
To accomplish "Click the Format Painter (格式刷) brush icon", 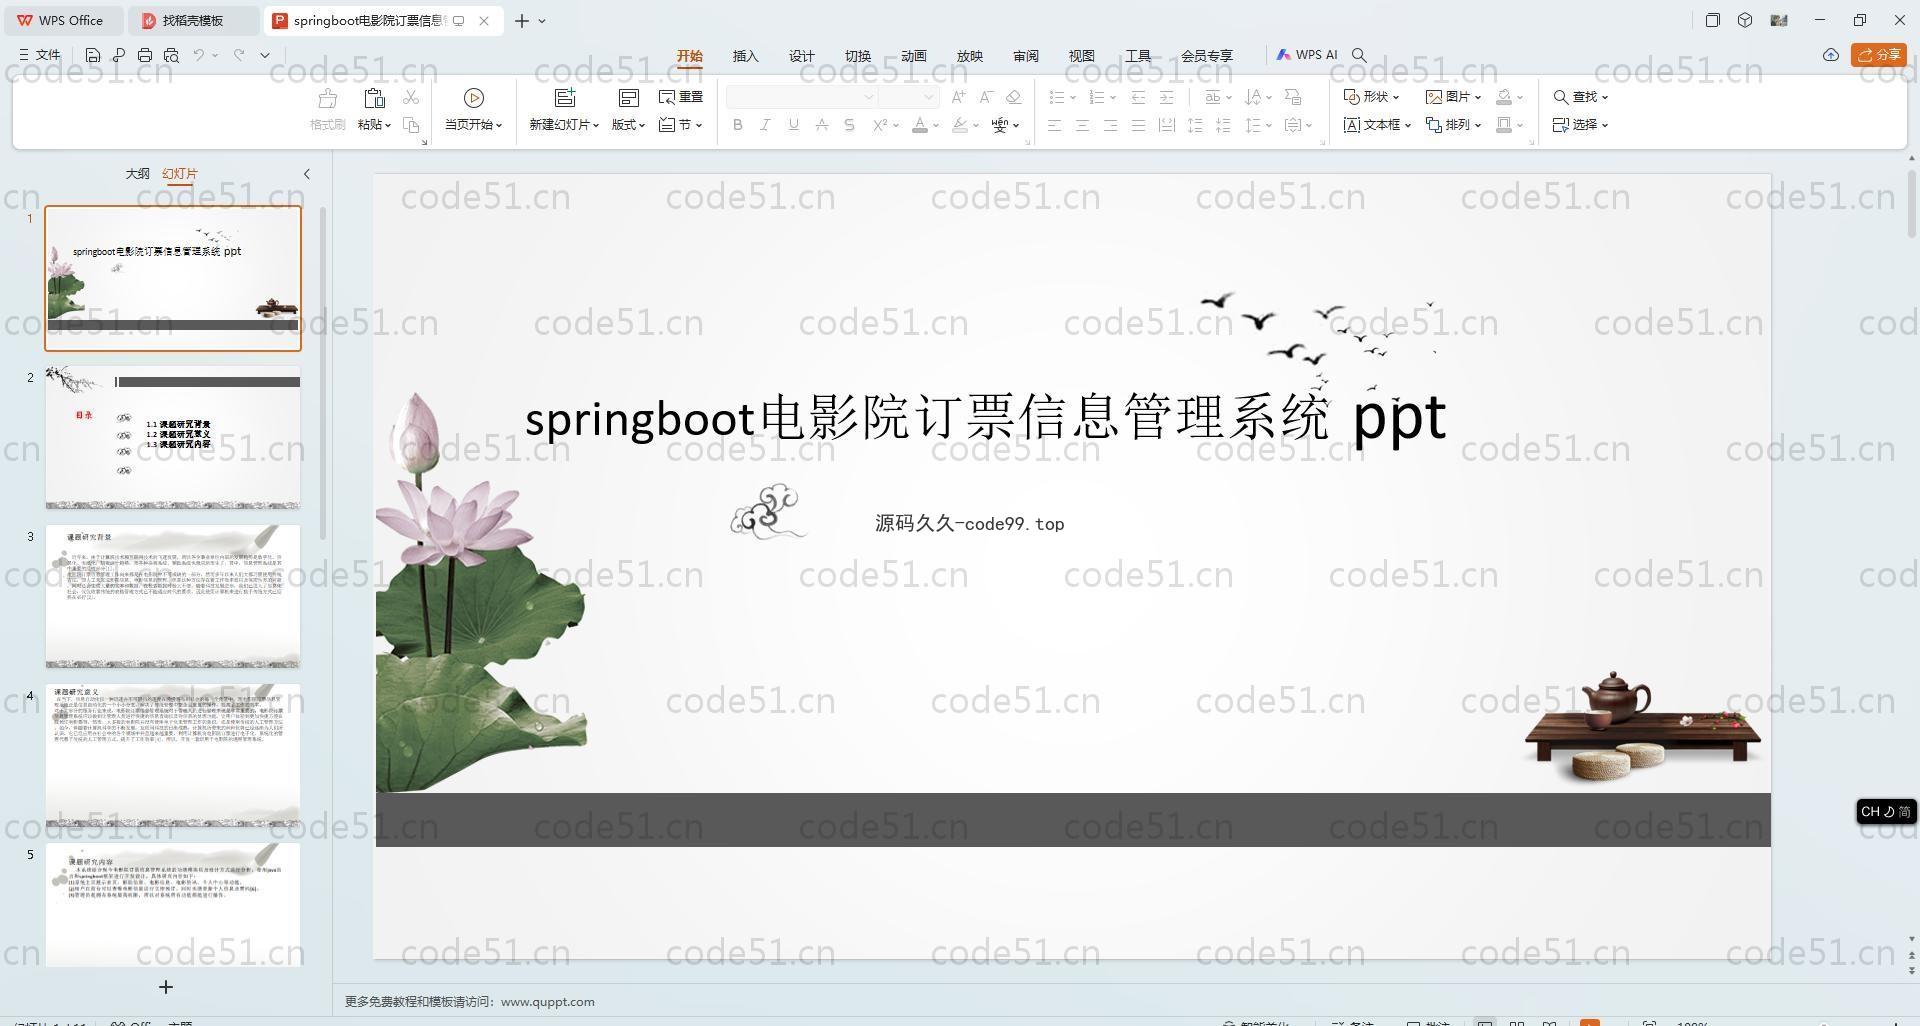I will [327, 98].
